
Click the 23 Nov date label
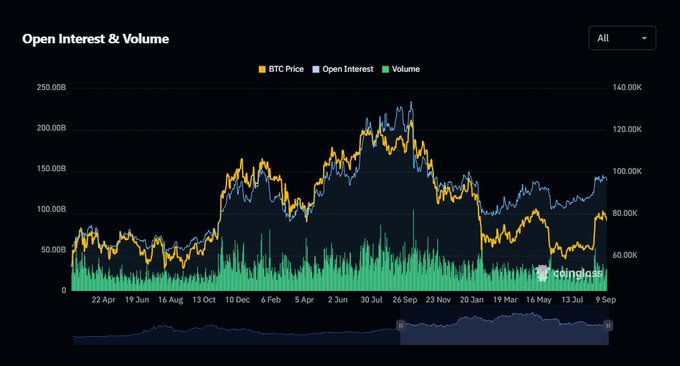point(438,300)
